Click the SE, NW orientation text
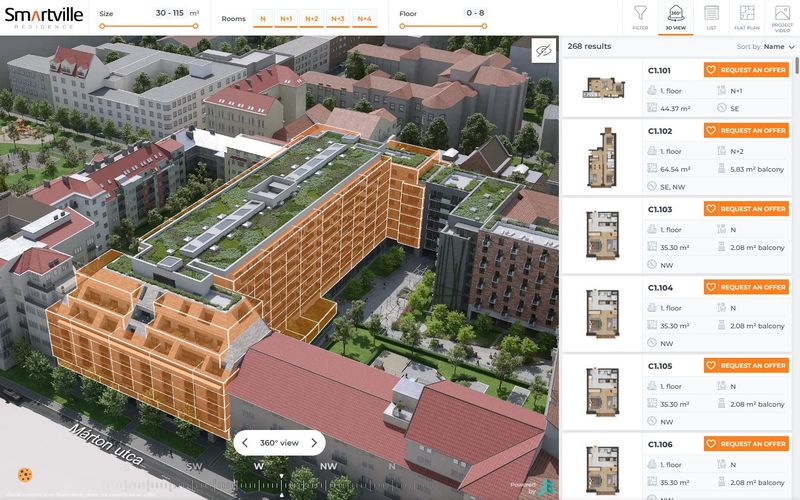 [672, 187]
